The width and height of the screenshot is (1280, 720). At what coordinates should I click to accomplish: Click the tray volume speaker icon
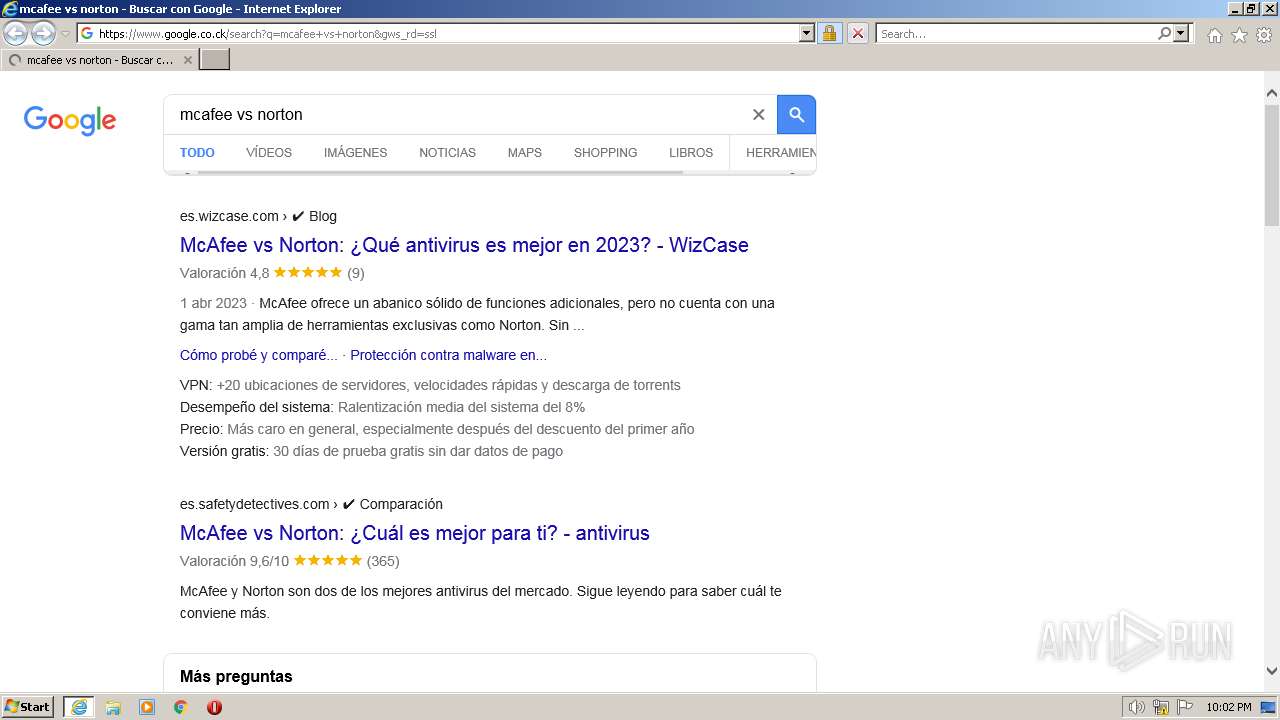coord(1137,707)
